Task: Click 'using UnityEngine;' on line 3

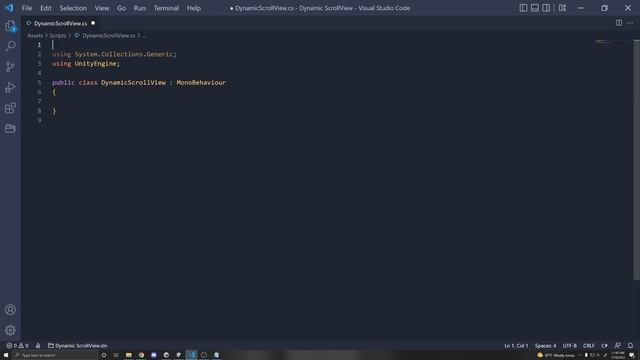Action: coord(86,64)
